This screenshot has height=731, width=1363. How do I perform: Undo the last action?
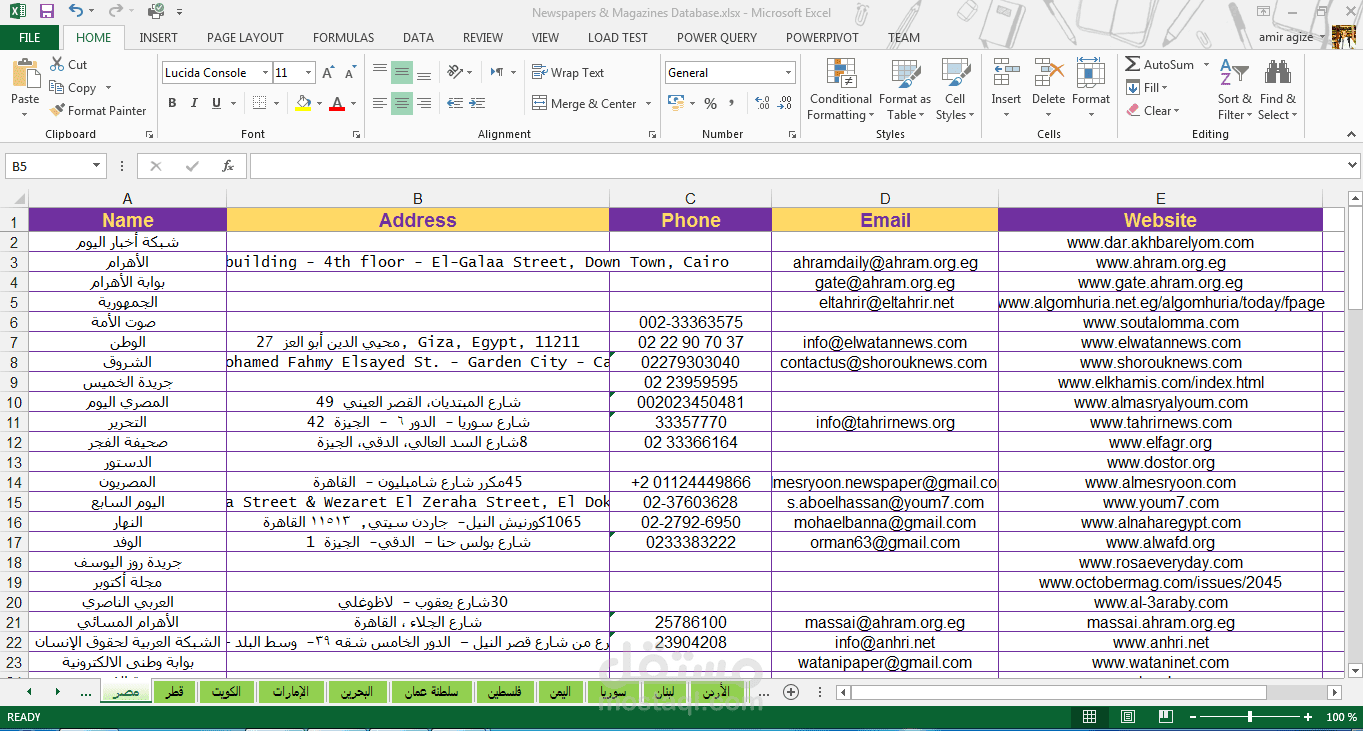coord(77,11)
